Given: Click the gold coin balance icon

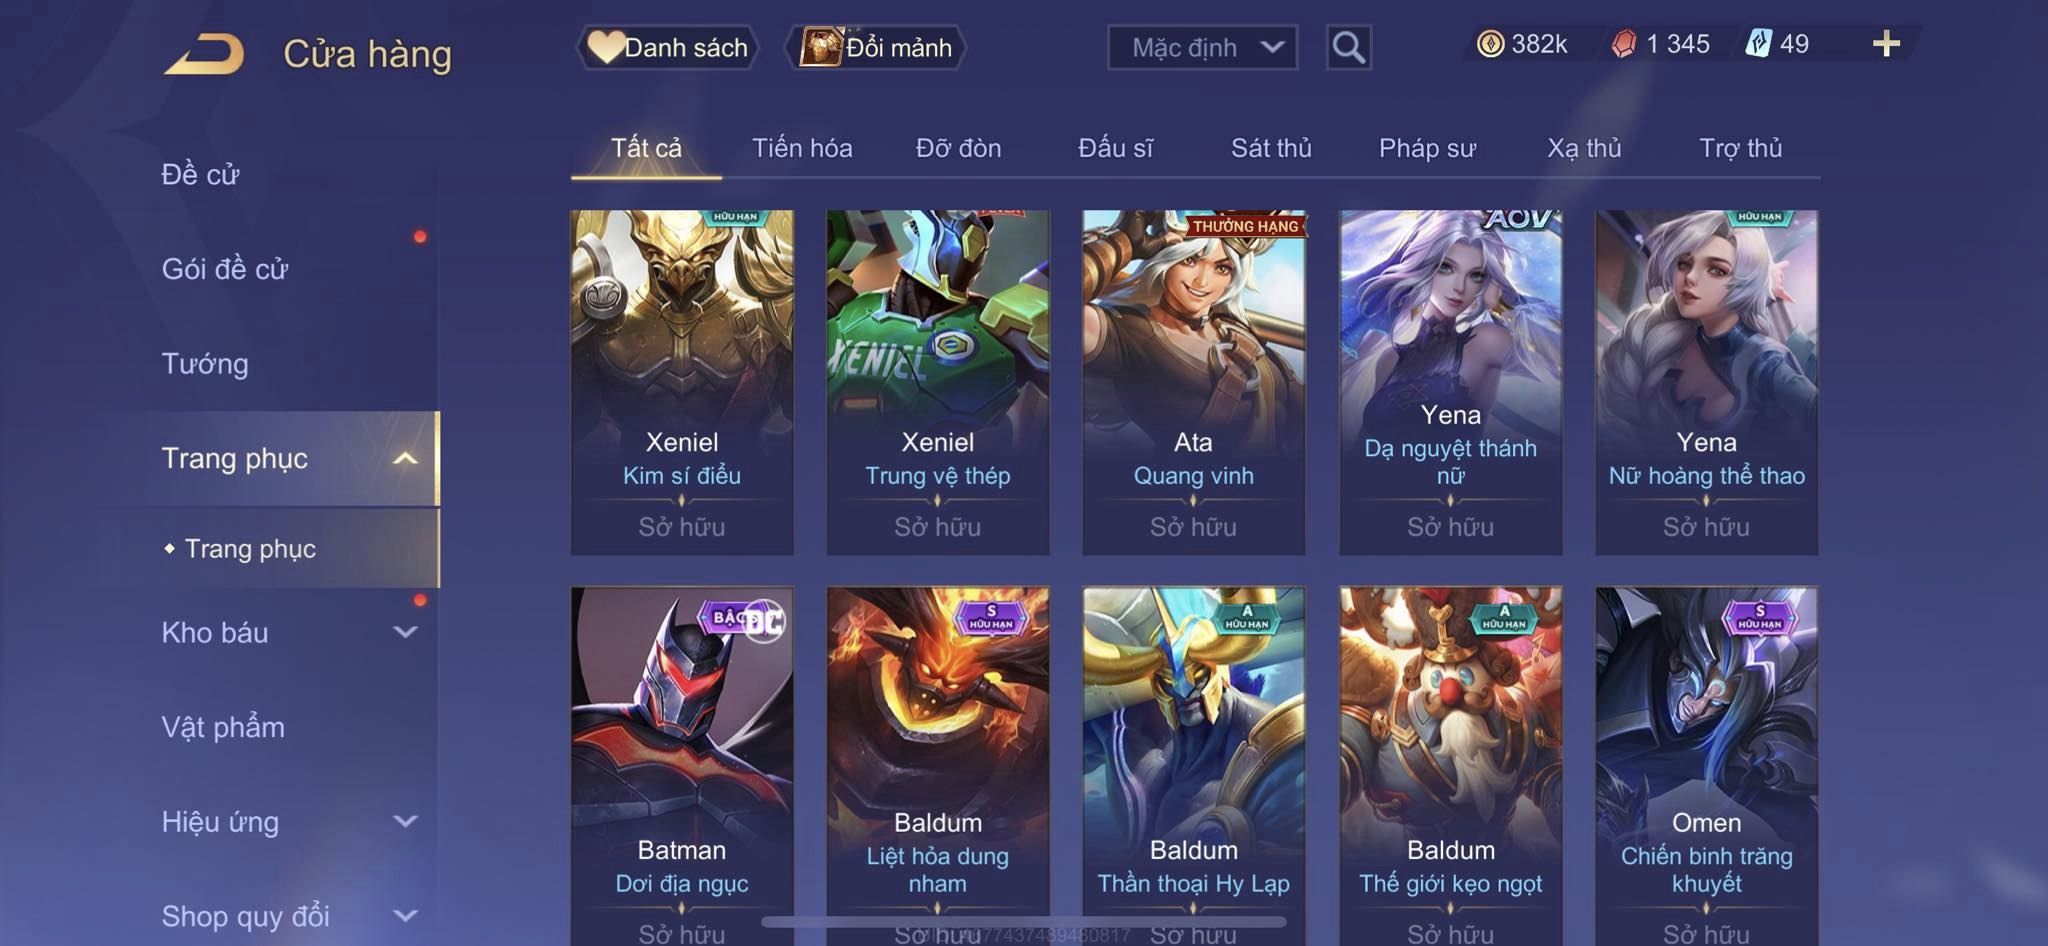Looking at the screenshot, I should (1490, 44).
